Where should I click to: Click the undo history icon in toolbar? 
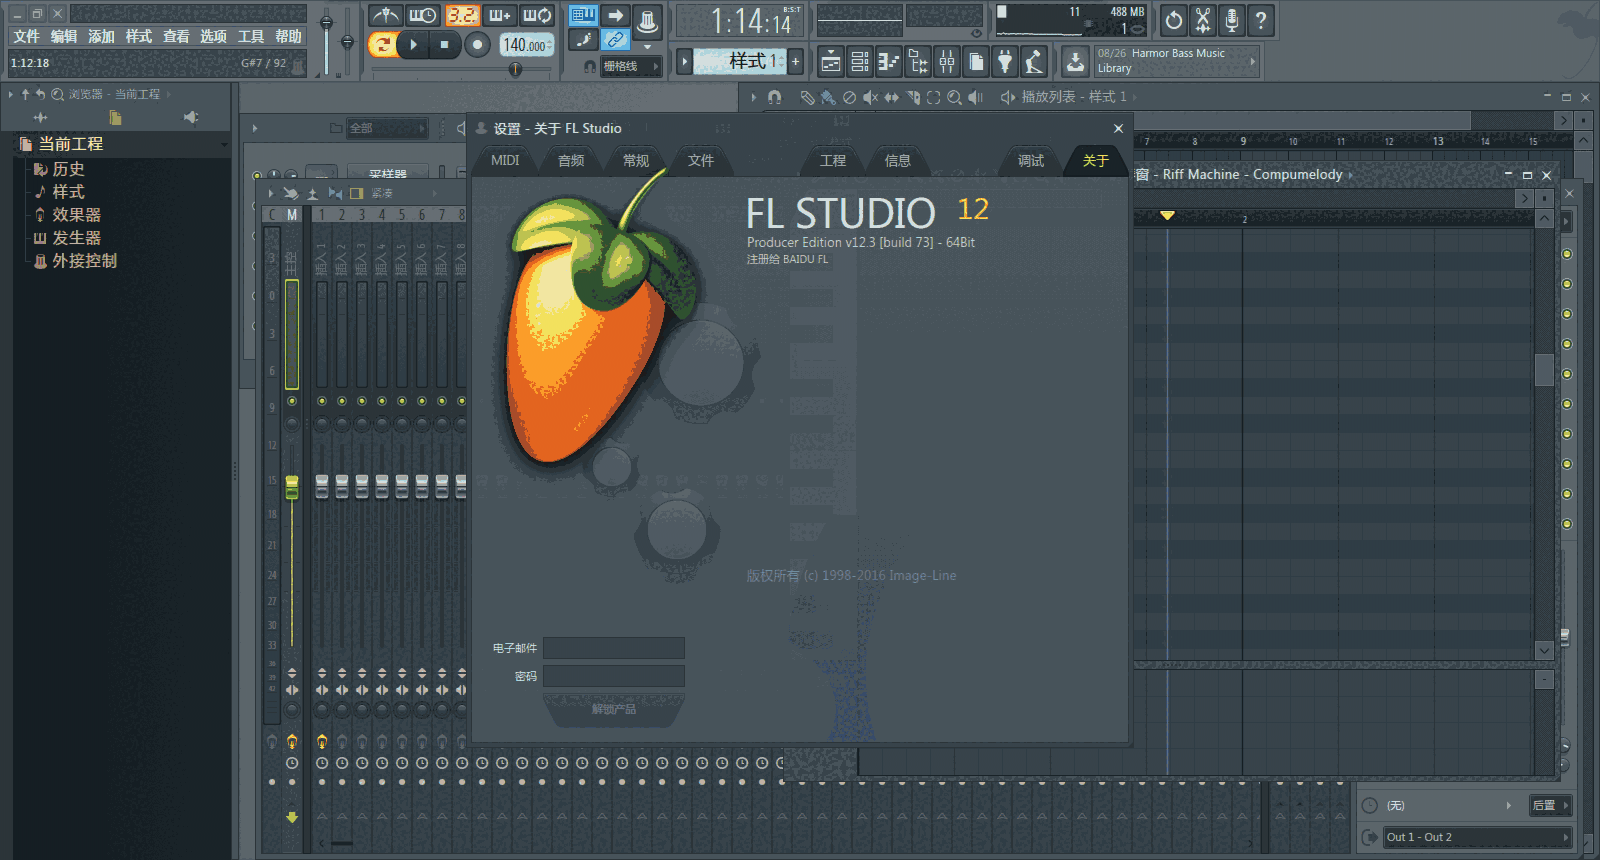[1174, 20]
